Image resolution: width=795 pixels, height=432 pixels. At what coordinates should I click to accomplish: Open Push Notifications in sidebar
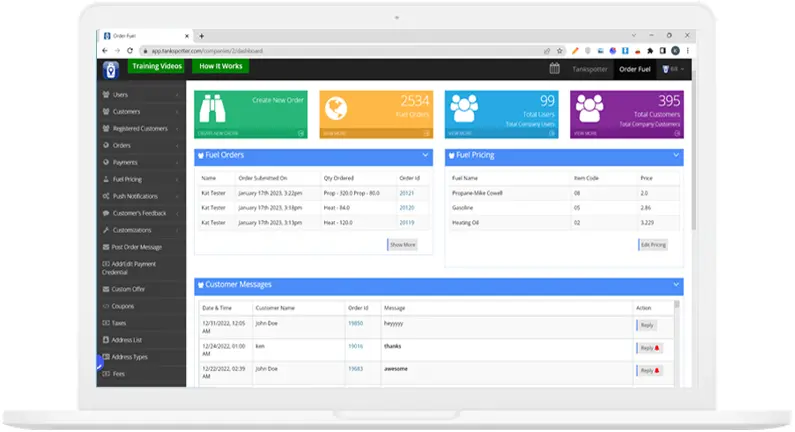click(x=141, y=196)
